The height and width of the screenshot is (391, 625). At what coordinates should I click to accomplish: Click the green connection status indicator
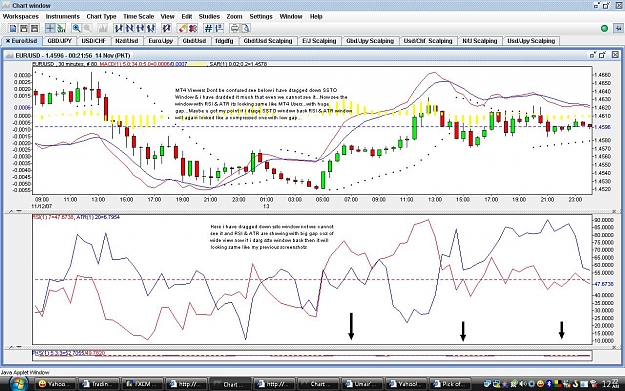[604, 28]
